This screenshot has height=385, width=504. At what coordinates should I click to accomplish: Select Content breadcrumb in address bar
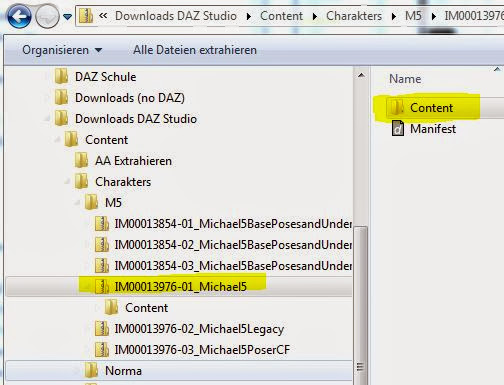[281, 16]
